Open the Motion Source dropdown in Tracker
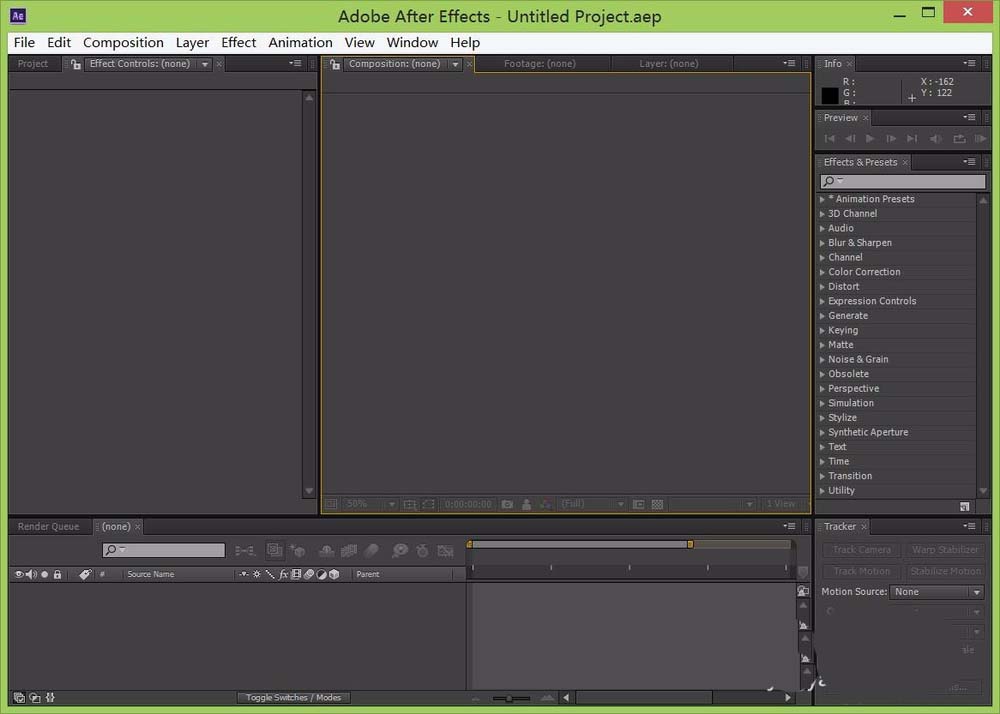 point(936,592)
